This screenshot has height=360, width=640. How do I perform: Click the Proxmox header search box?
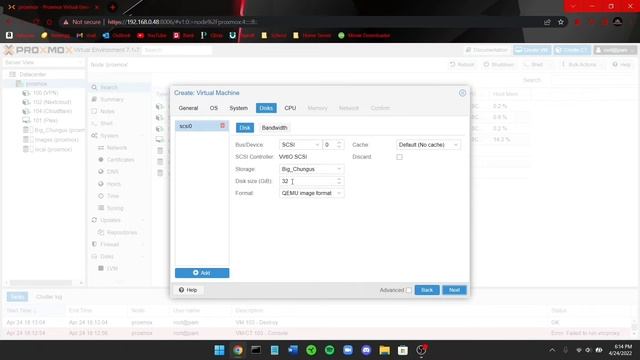click(x=177, y=50)
